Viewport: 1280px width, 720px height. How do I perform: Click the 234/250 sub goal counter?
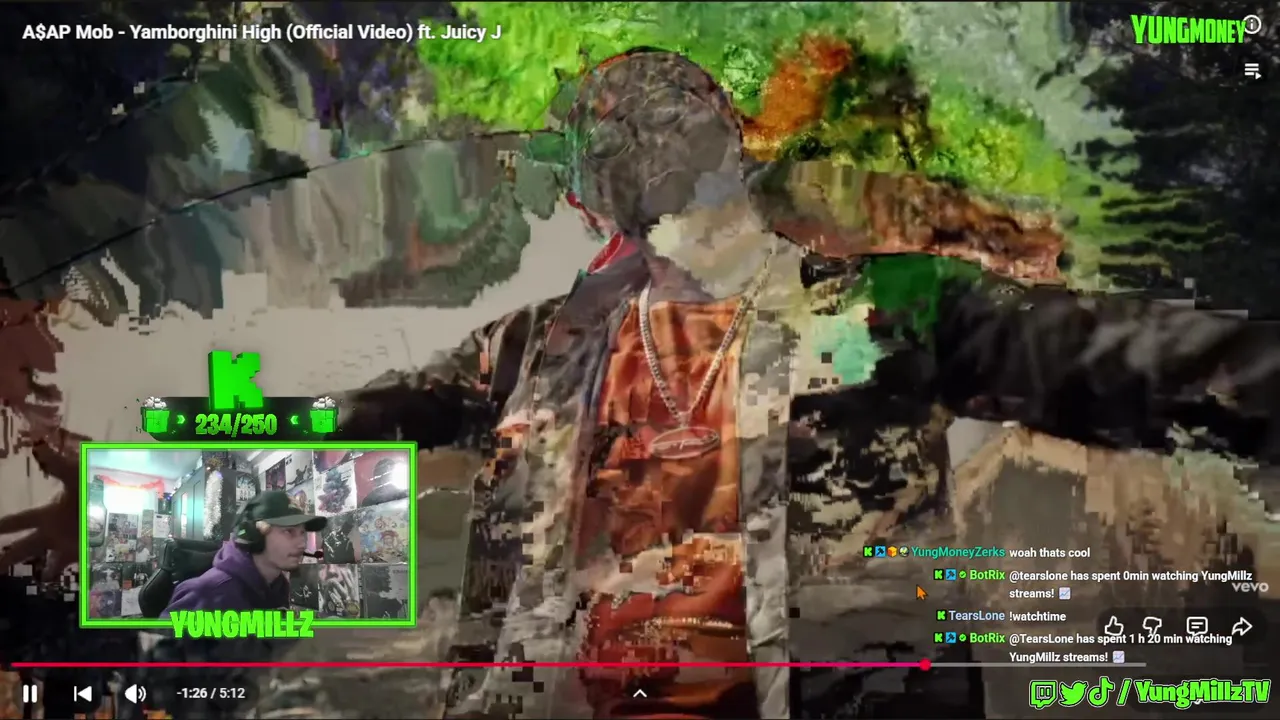[x=236, y=424]
